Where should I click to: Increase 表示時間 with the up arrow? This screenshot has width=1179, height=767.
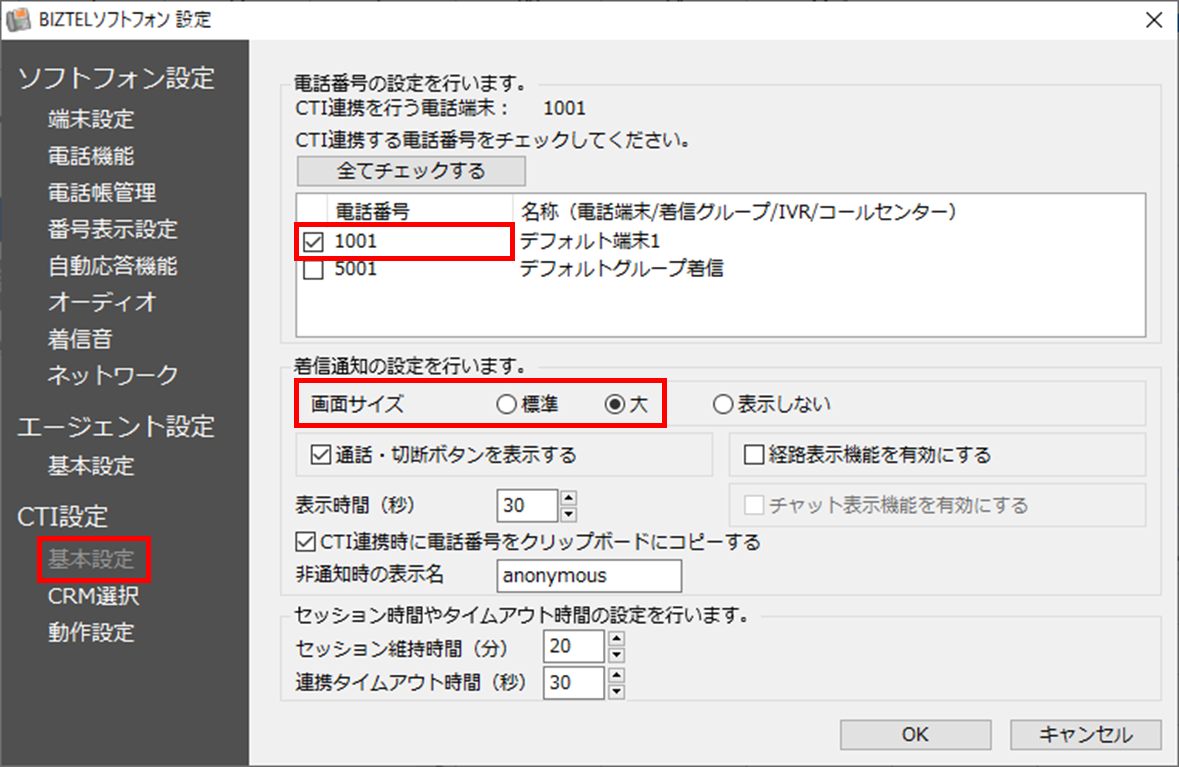(568, 498)
